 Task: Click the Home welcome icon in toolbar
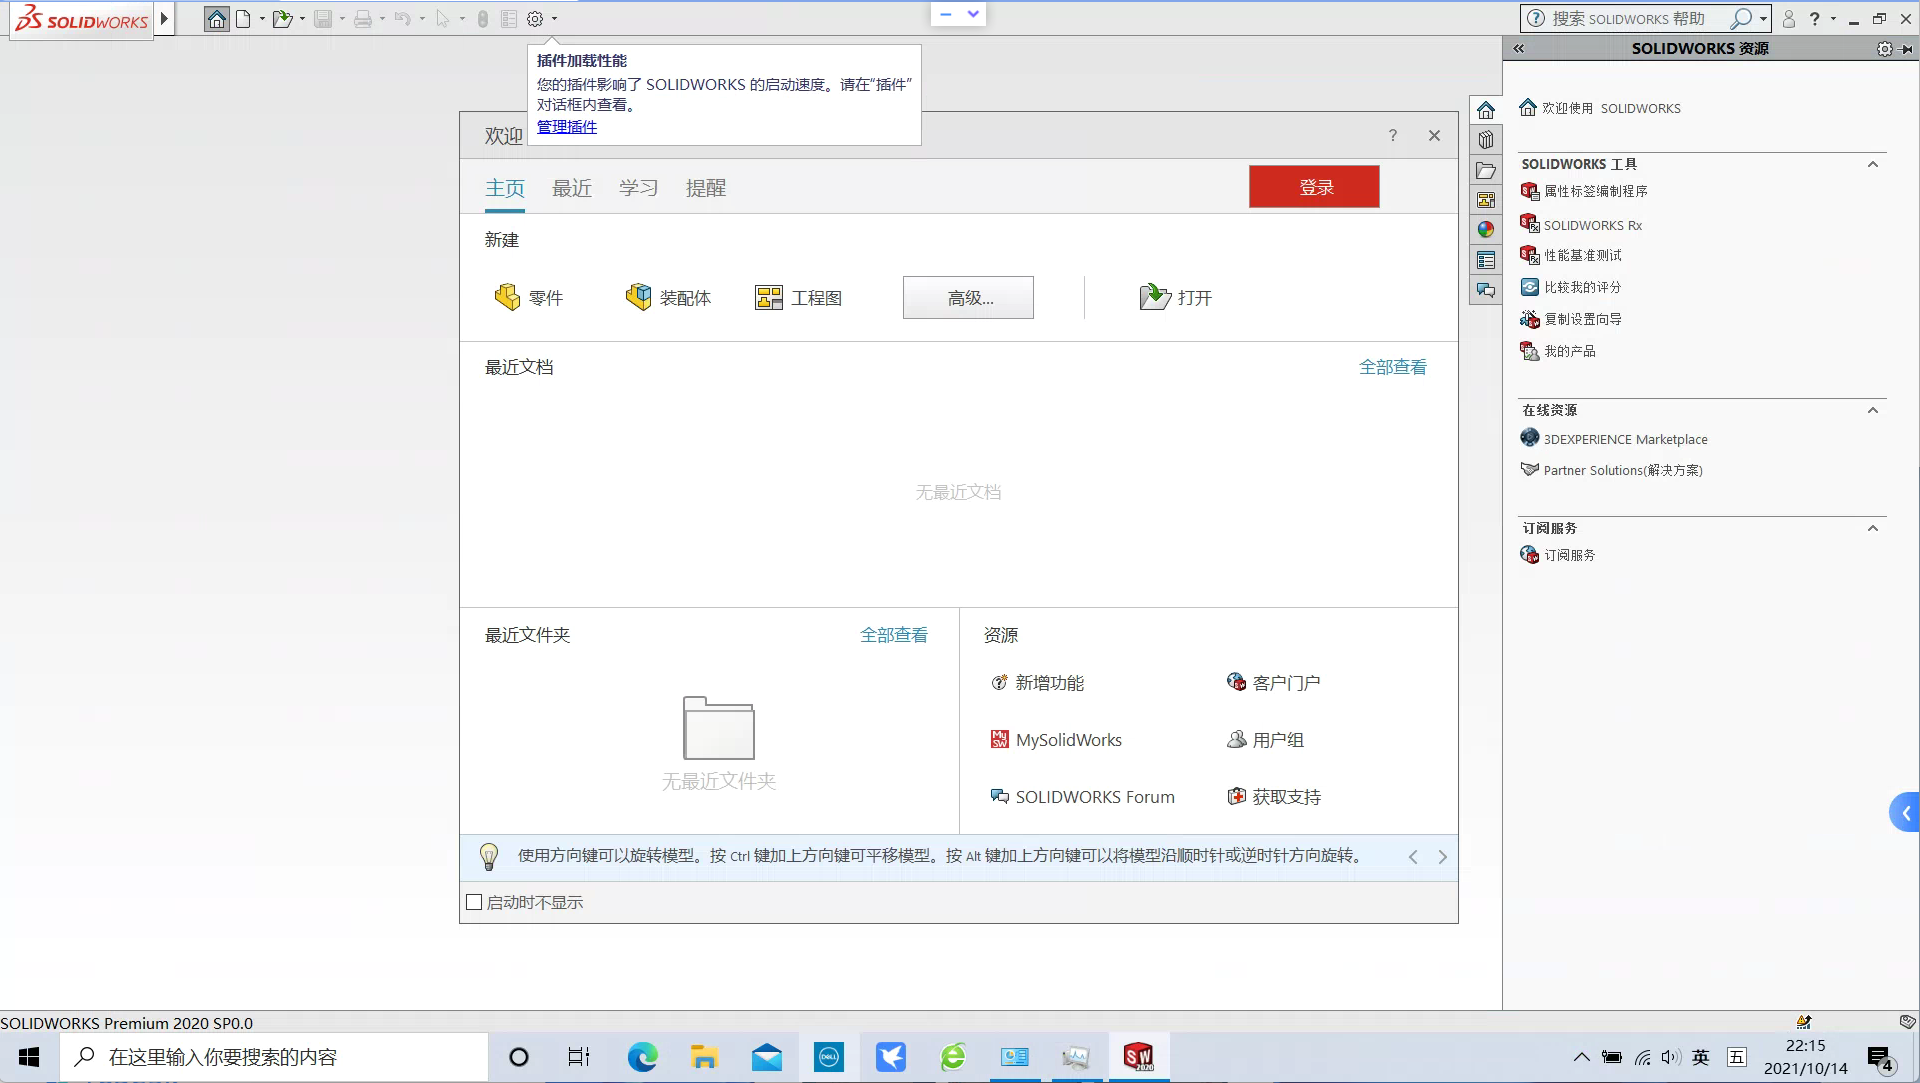point(217,19)
